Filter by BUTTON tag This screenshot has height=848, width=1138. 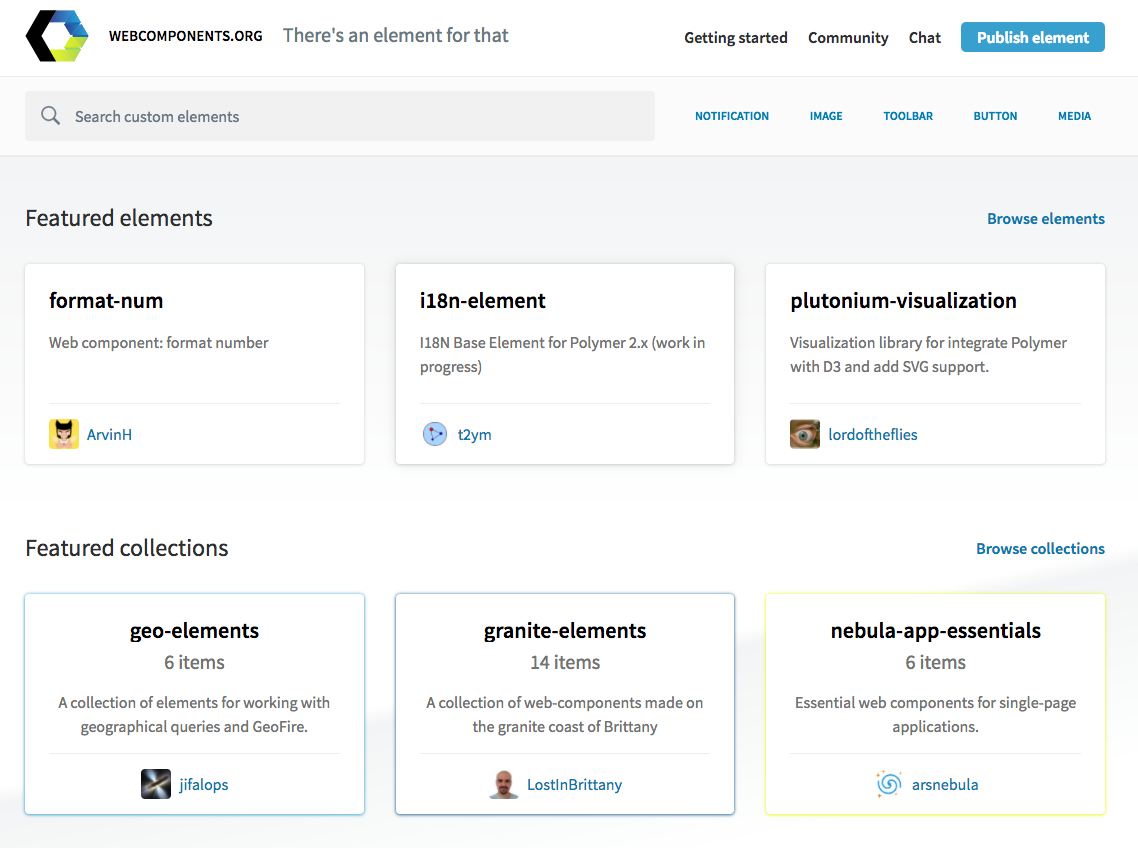point(995,116)
